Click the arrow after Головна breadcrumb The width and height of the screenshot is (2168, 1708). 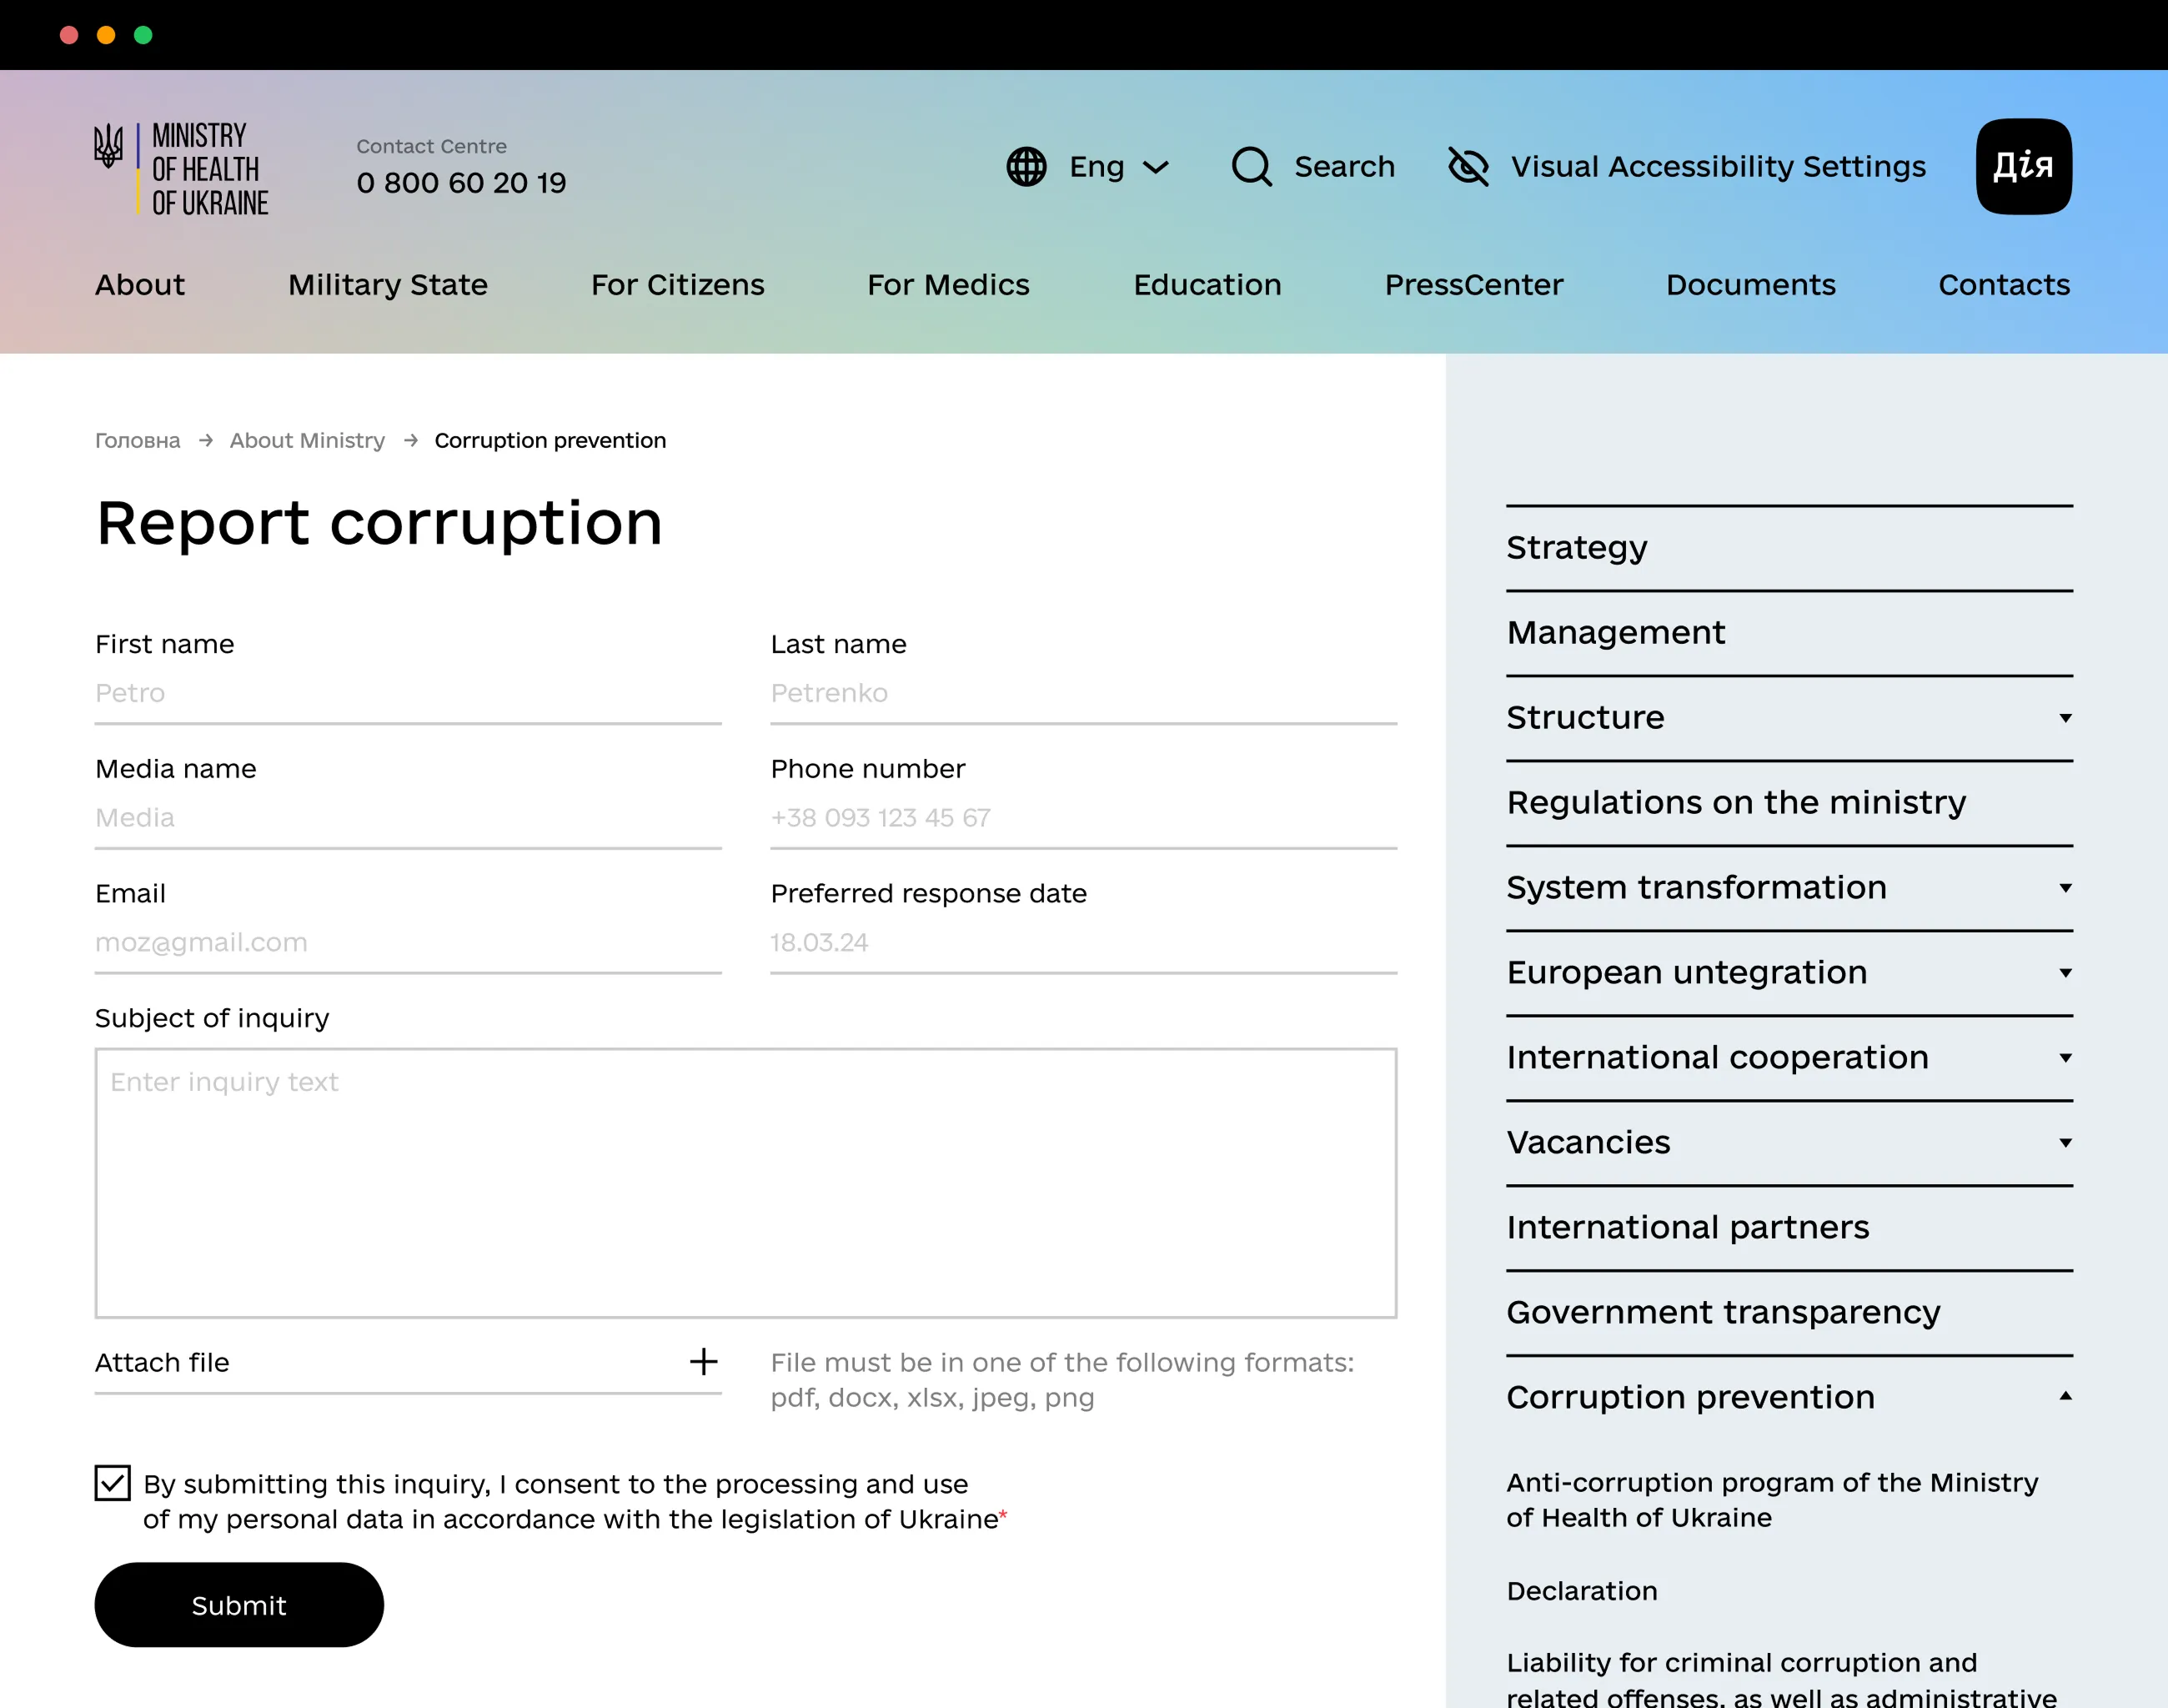tap(206, 441)
